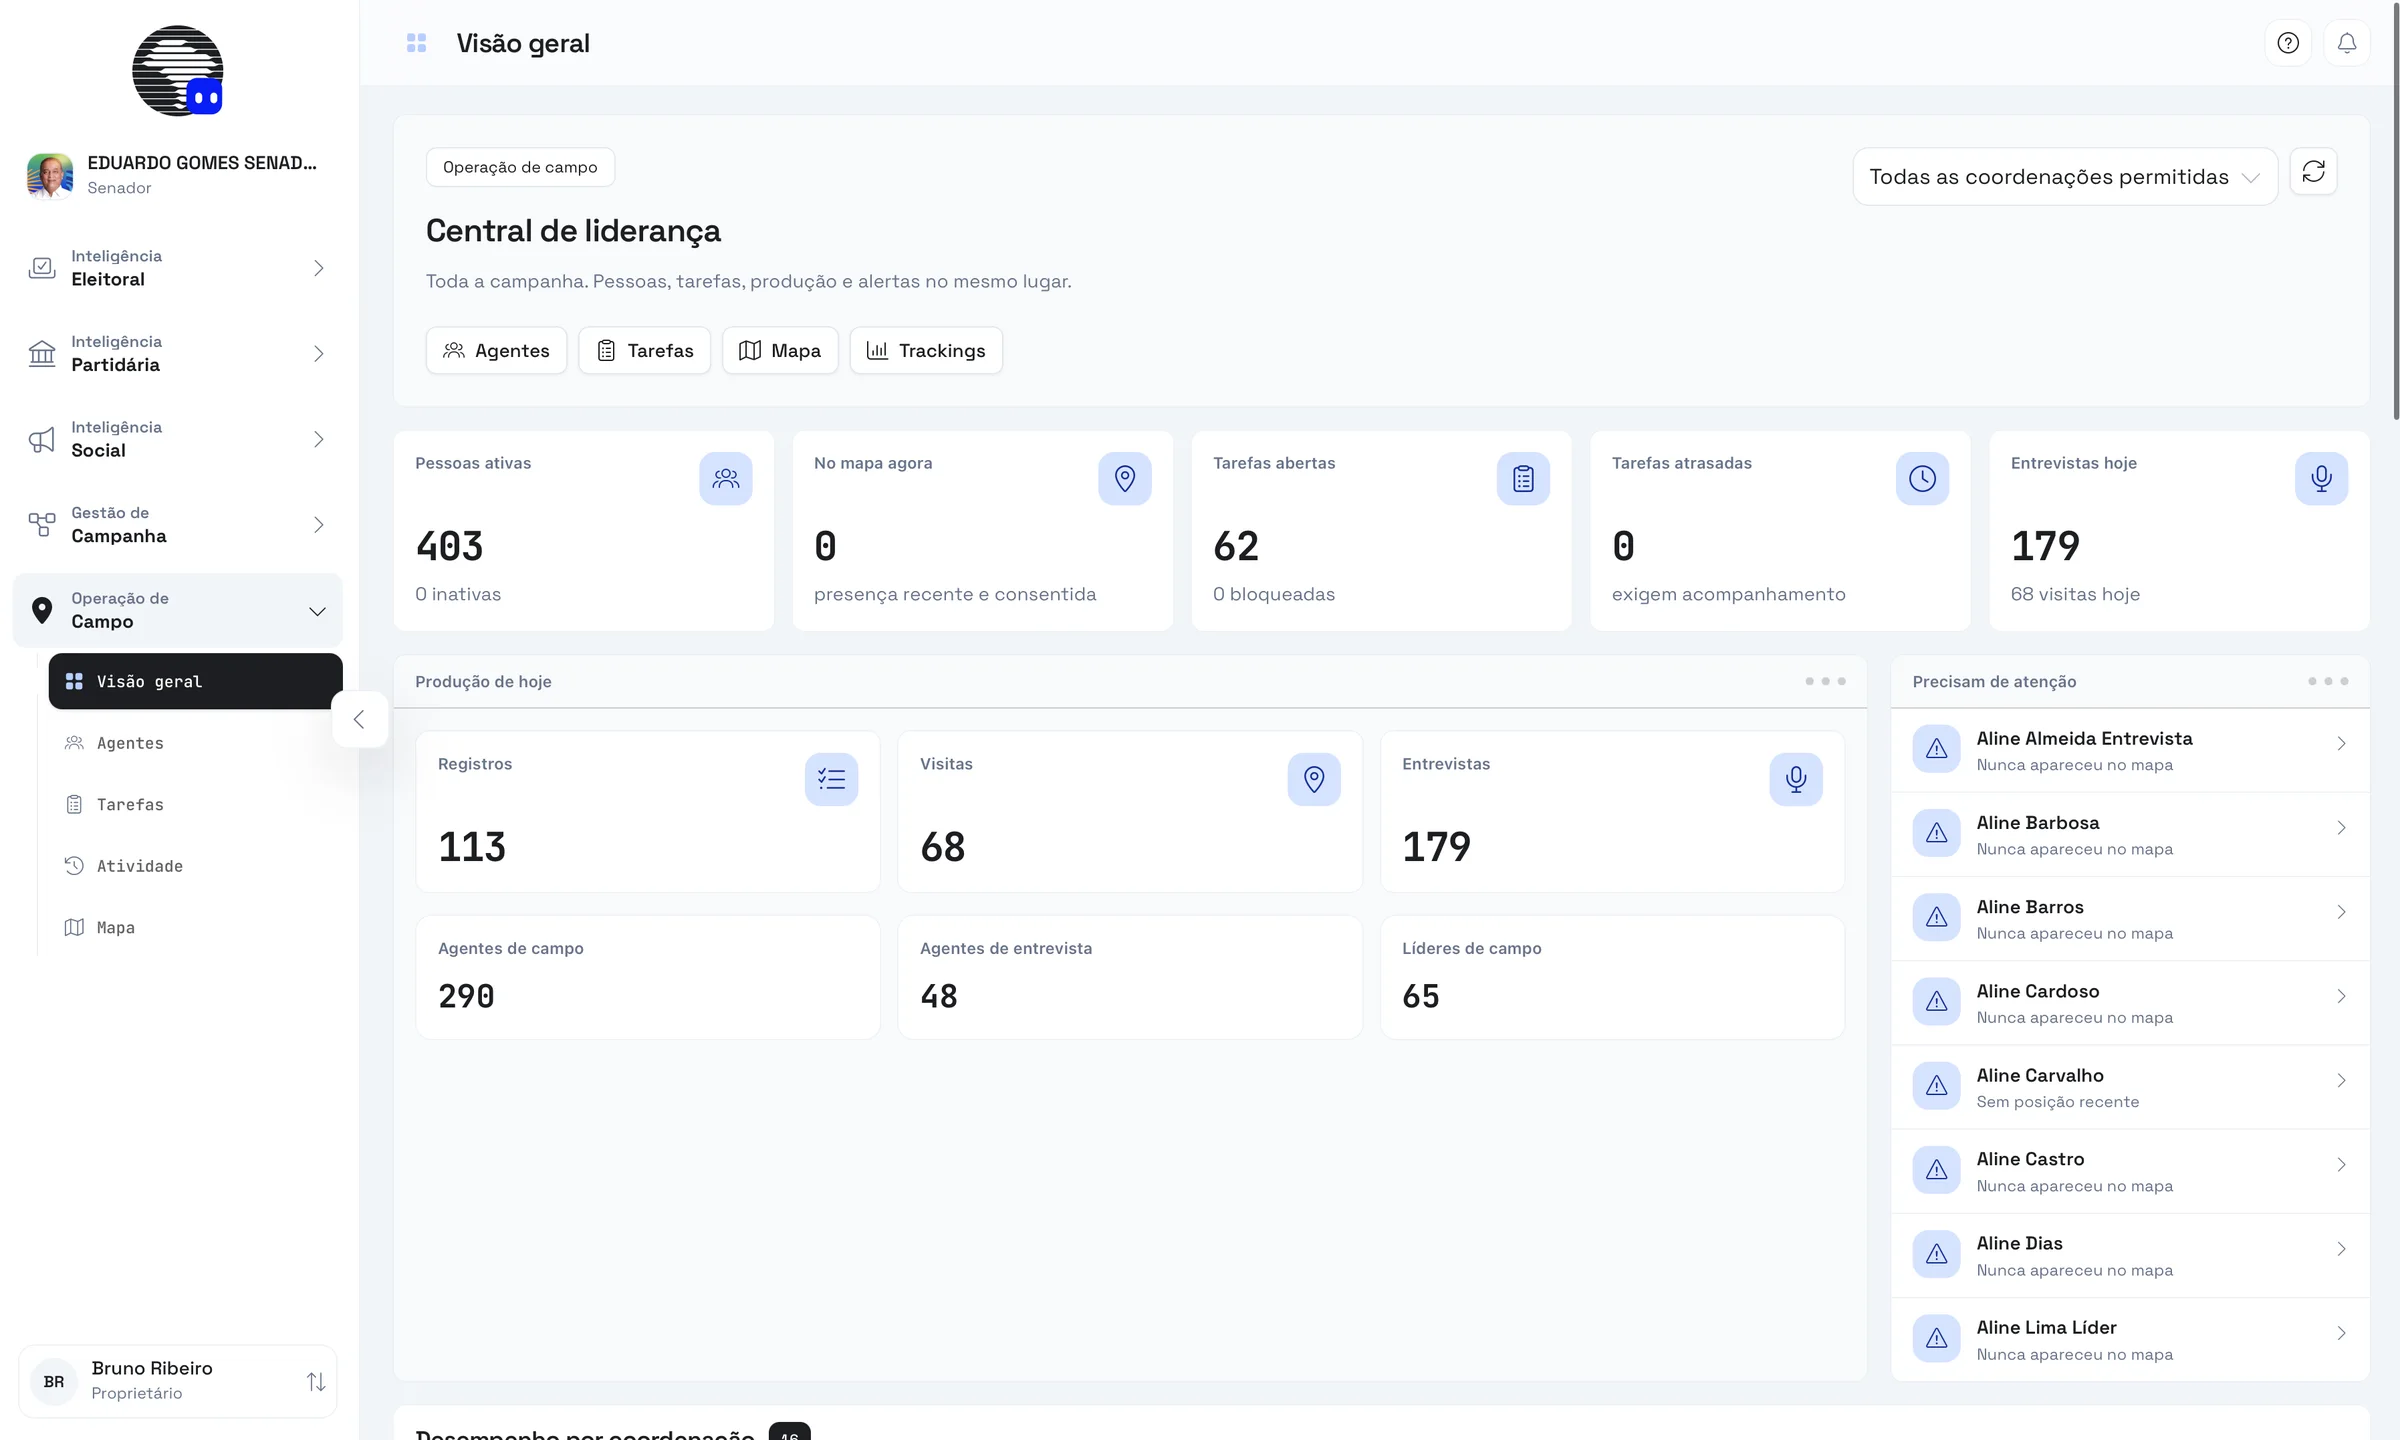Viewport: 2400px width, 1440px height.
Task: Open the Precisam de atenção three-dot menu
Action: pos(2328,681)
